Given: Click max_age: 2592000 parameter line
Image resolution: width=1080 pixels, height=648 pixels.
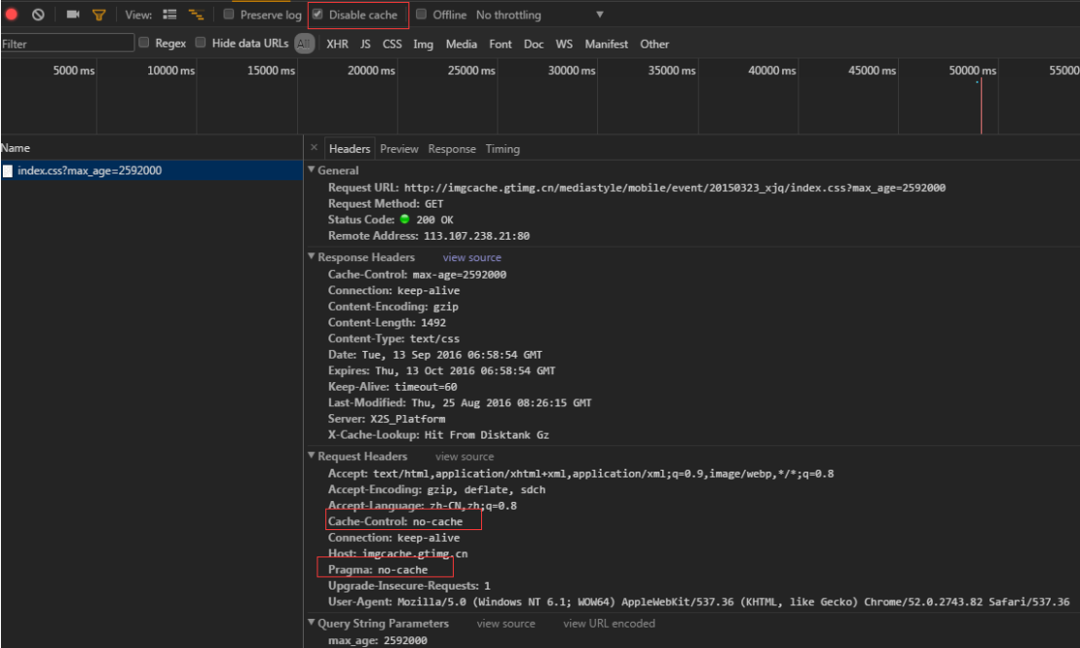Looking at the screenshot, I should pos(377,640).
